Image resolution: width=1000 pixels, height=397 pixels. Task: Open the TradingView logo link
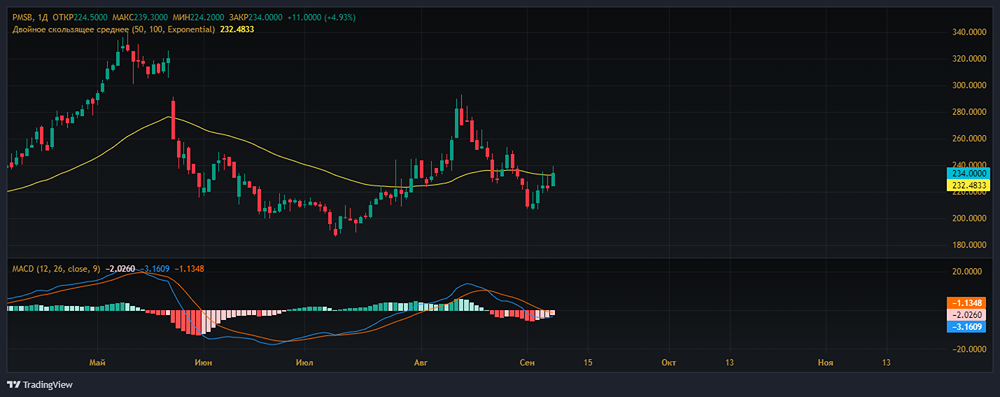tap(40, 385)
